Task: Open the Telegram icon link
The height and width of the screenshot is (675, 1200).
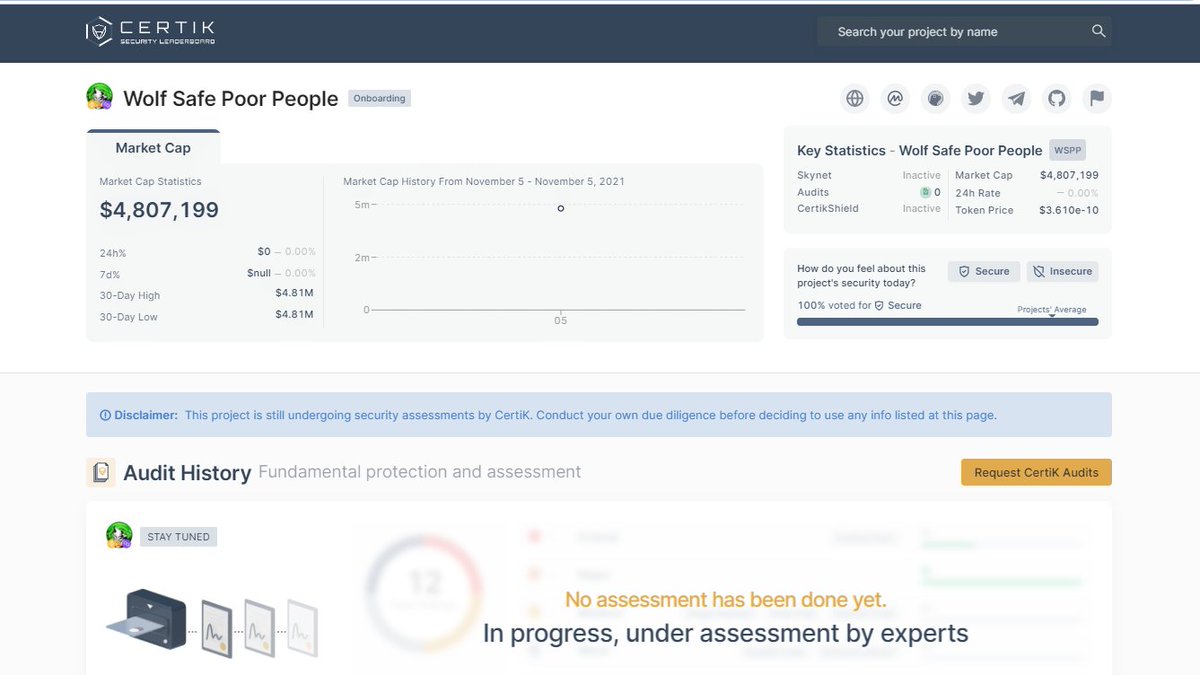Action: pos(1017,98)
